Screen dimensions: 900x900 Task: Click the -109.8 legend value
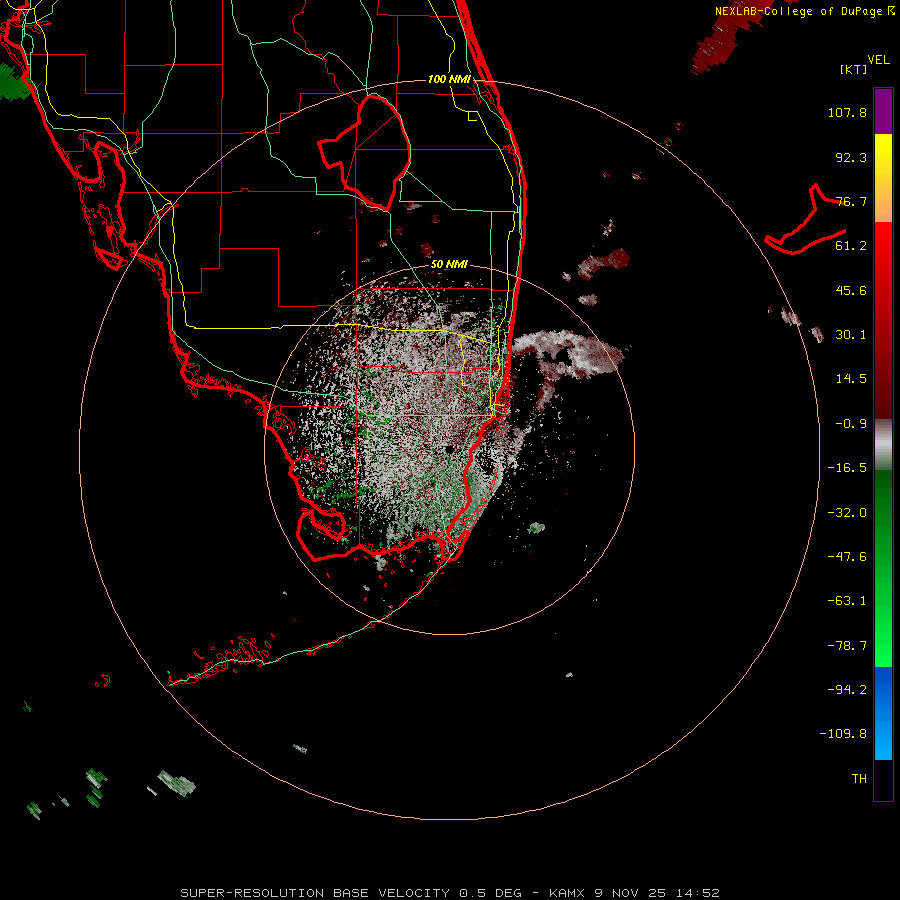coord(843,734)
